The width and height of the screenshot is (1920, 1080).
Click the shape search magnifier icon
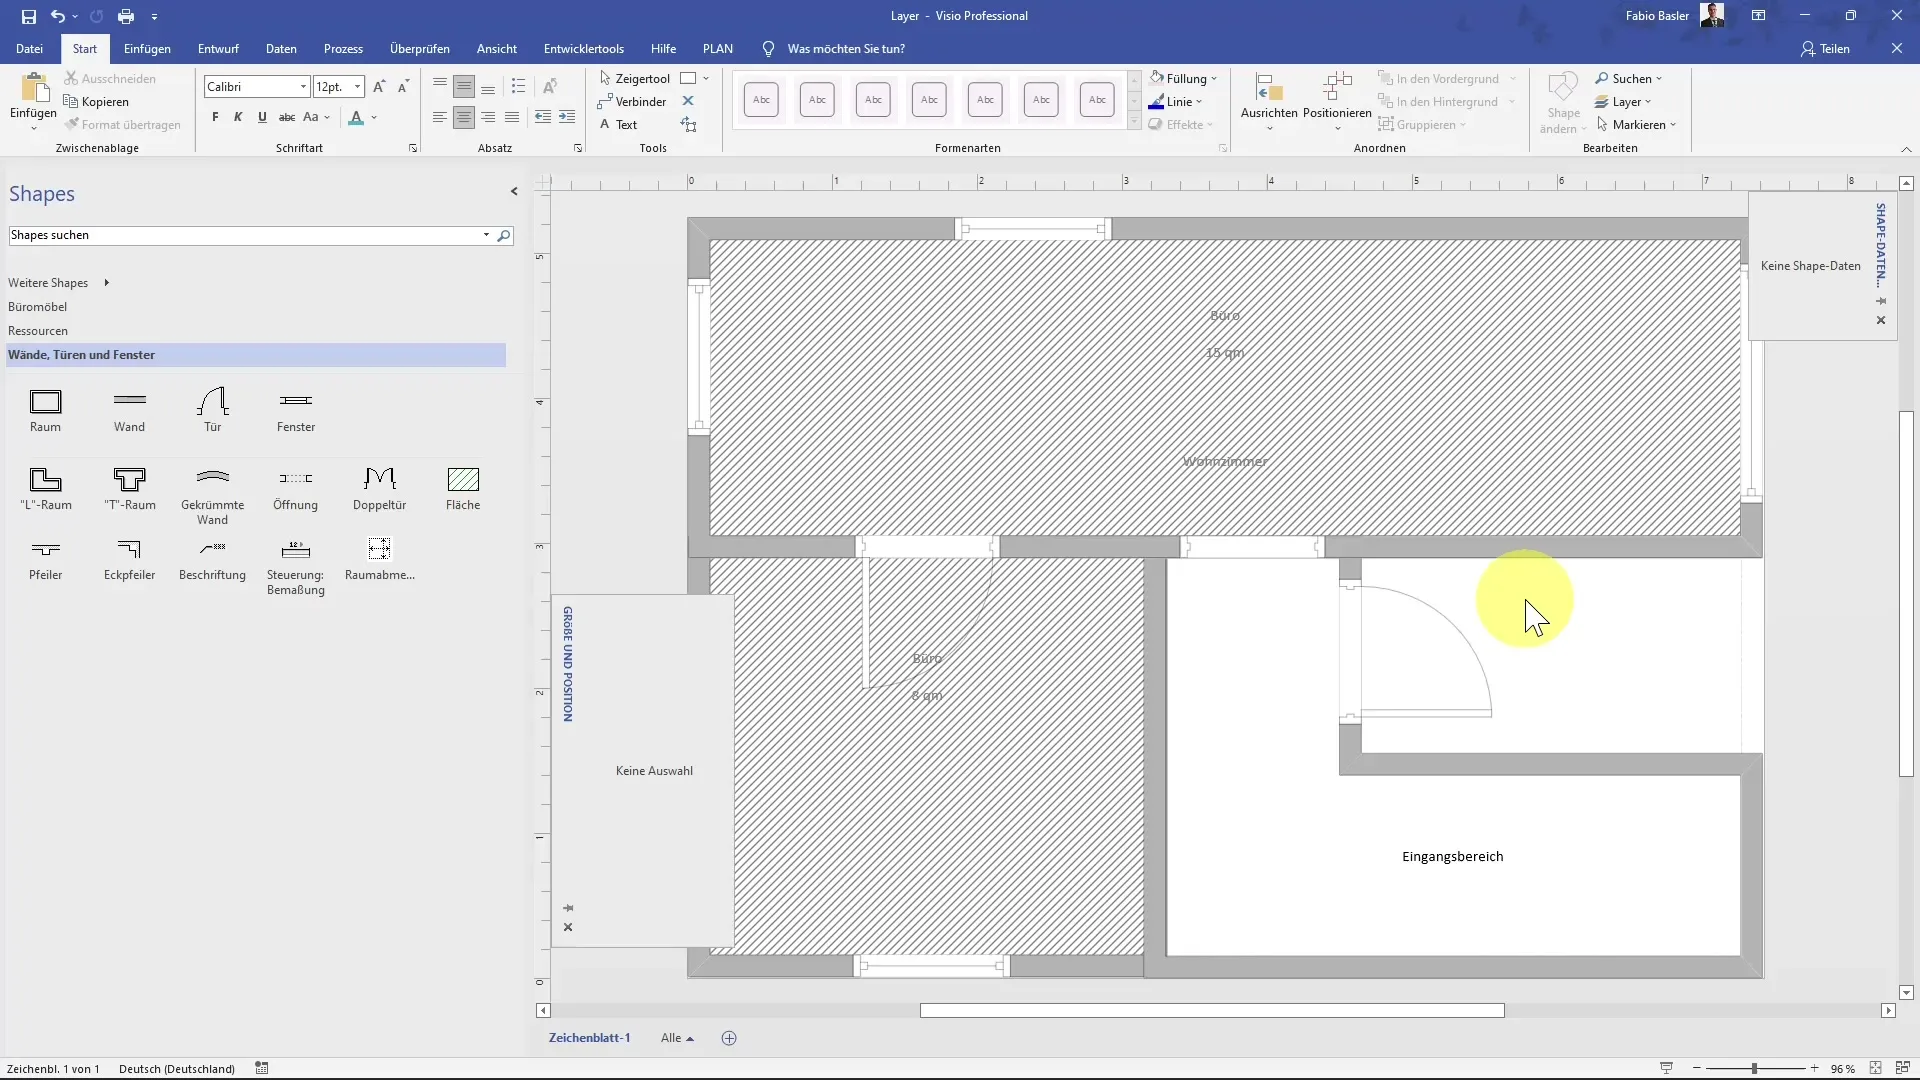click(x=504, y=235)
